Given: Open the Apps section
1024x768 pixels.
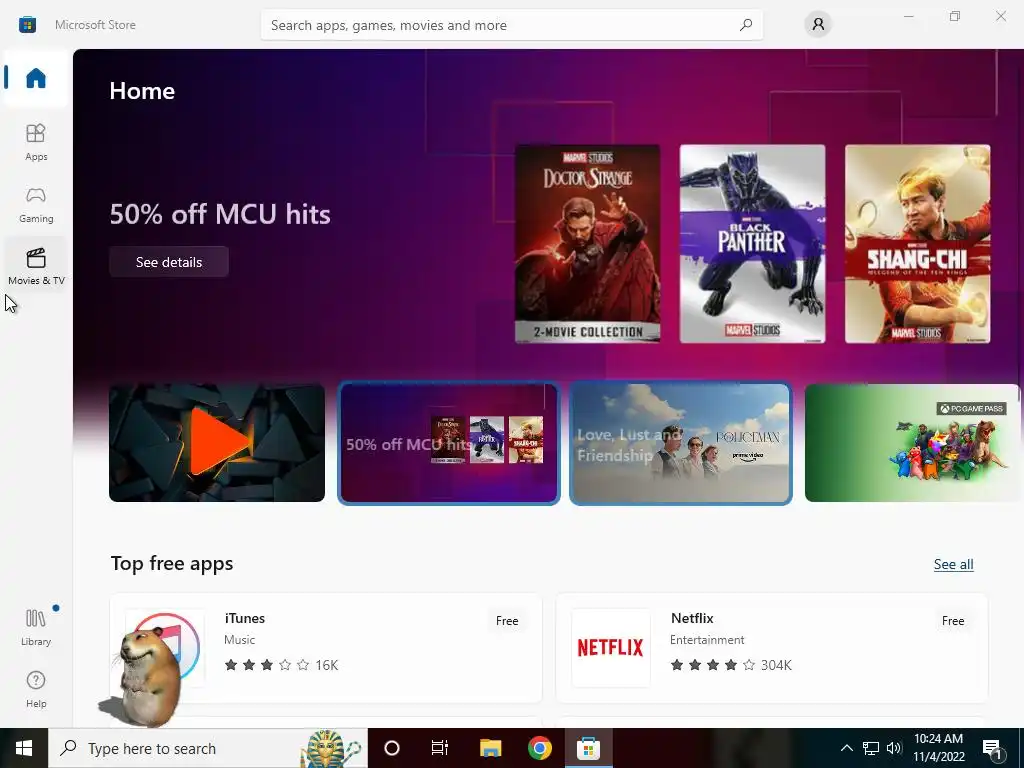Looking at the screenshot, I should pos(36,142).
